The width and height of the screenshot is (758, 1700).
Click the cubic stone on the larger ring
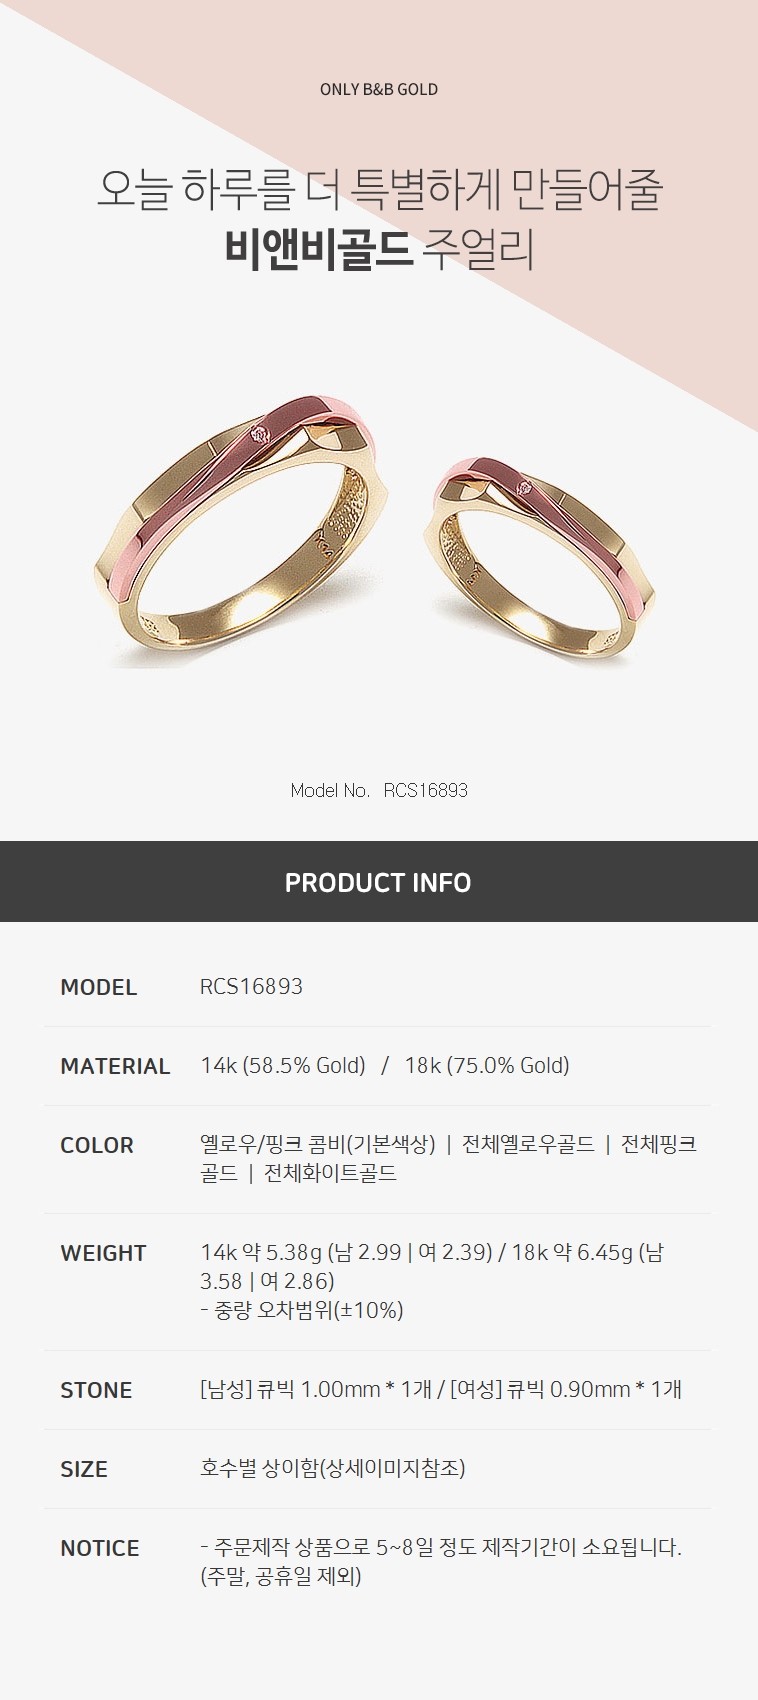point(261,433)
